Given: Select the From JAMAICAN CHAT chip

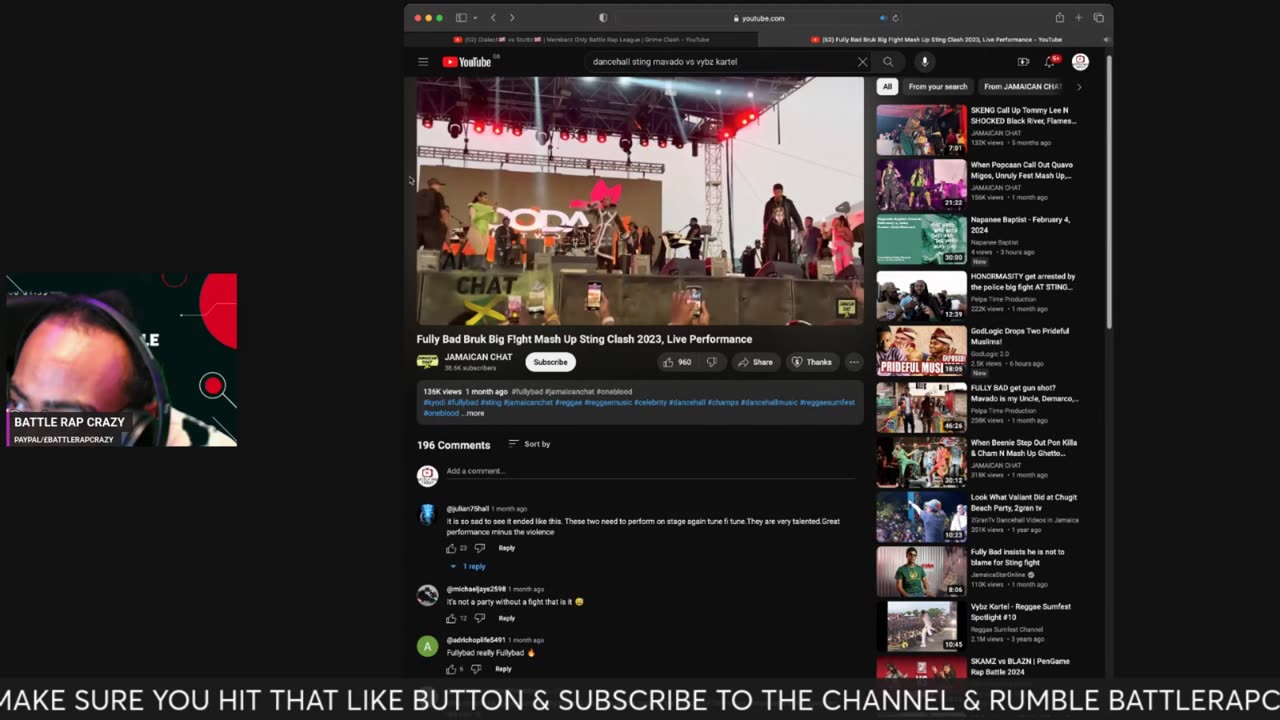Looking at the screenshot, I should click(x=1022, y=87).
